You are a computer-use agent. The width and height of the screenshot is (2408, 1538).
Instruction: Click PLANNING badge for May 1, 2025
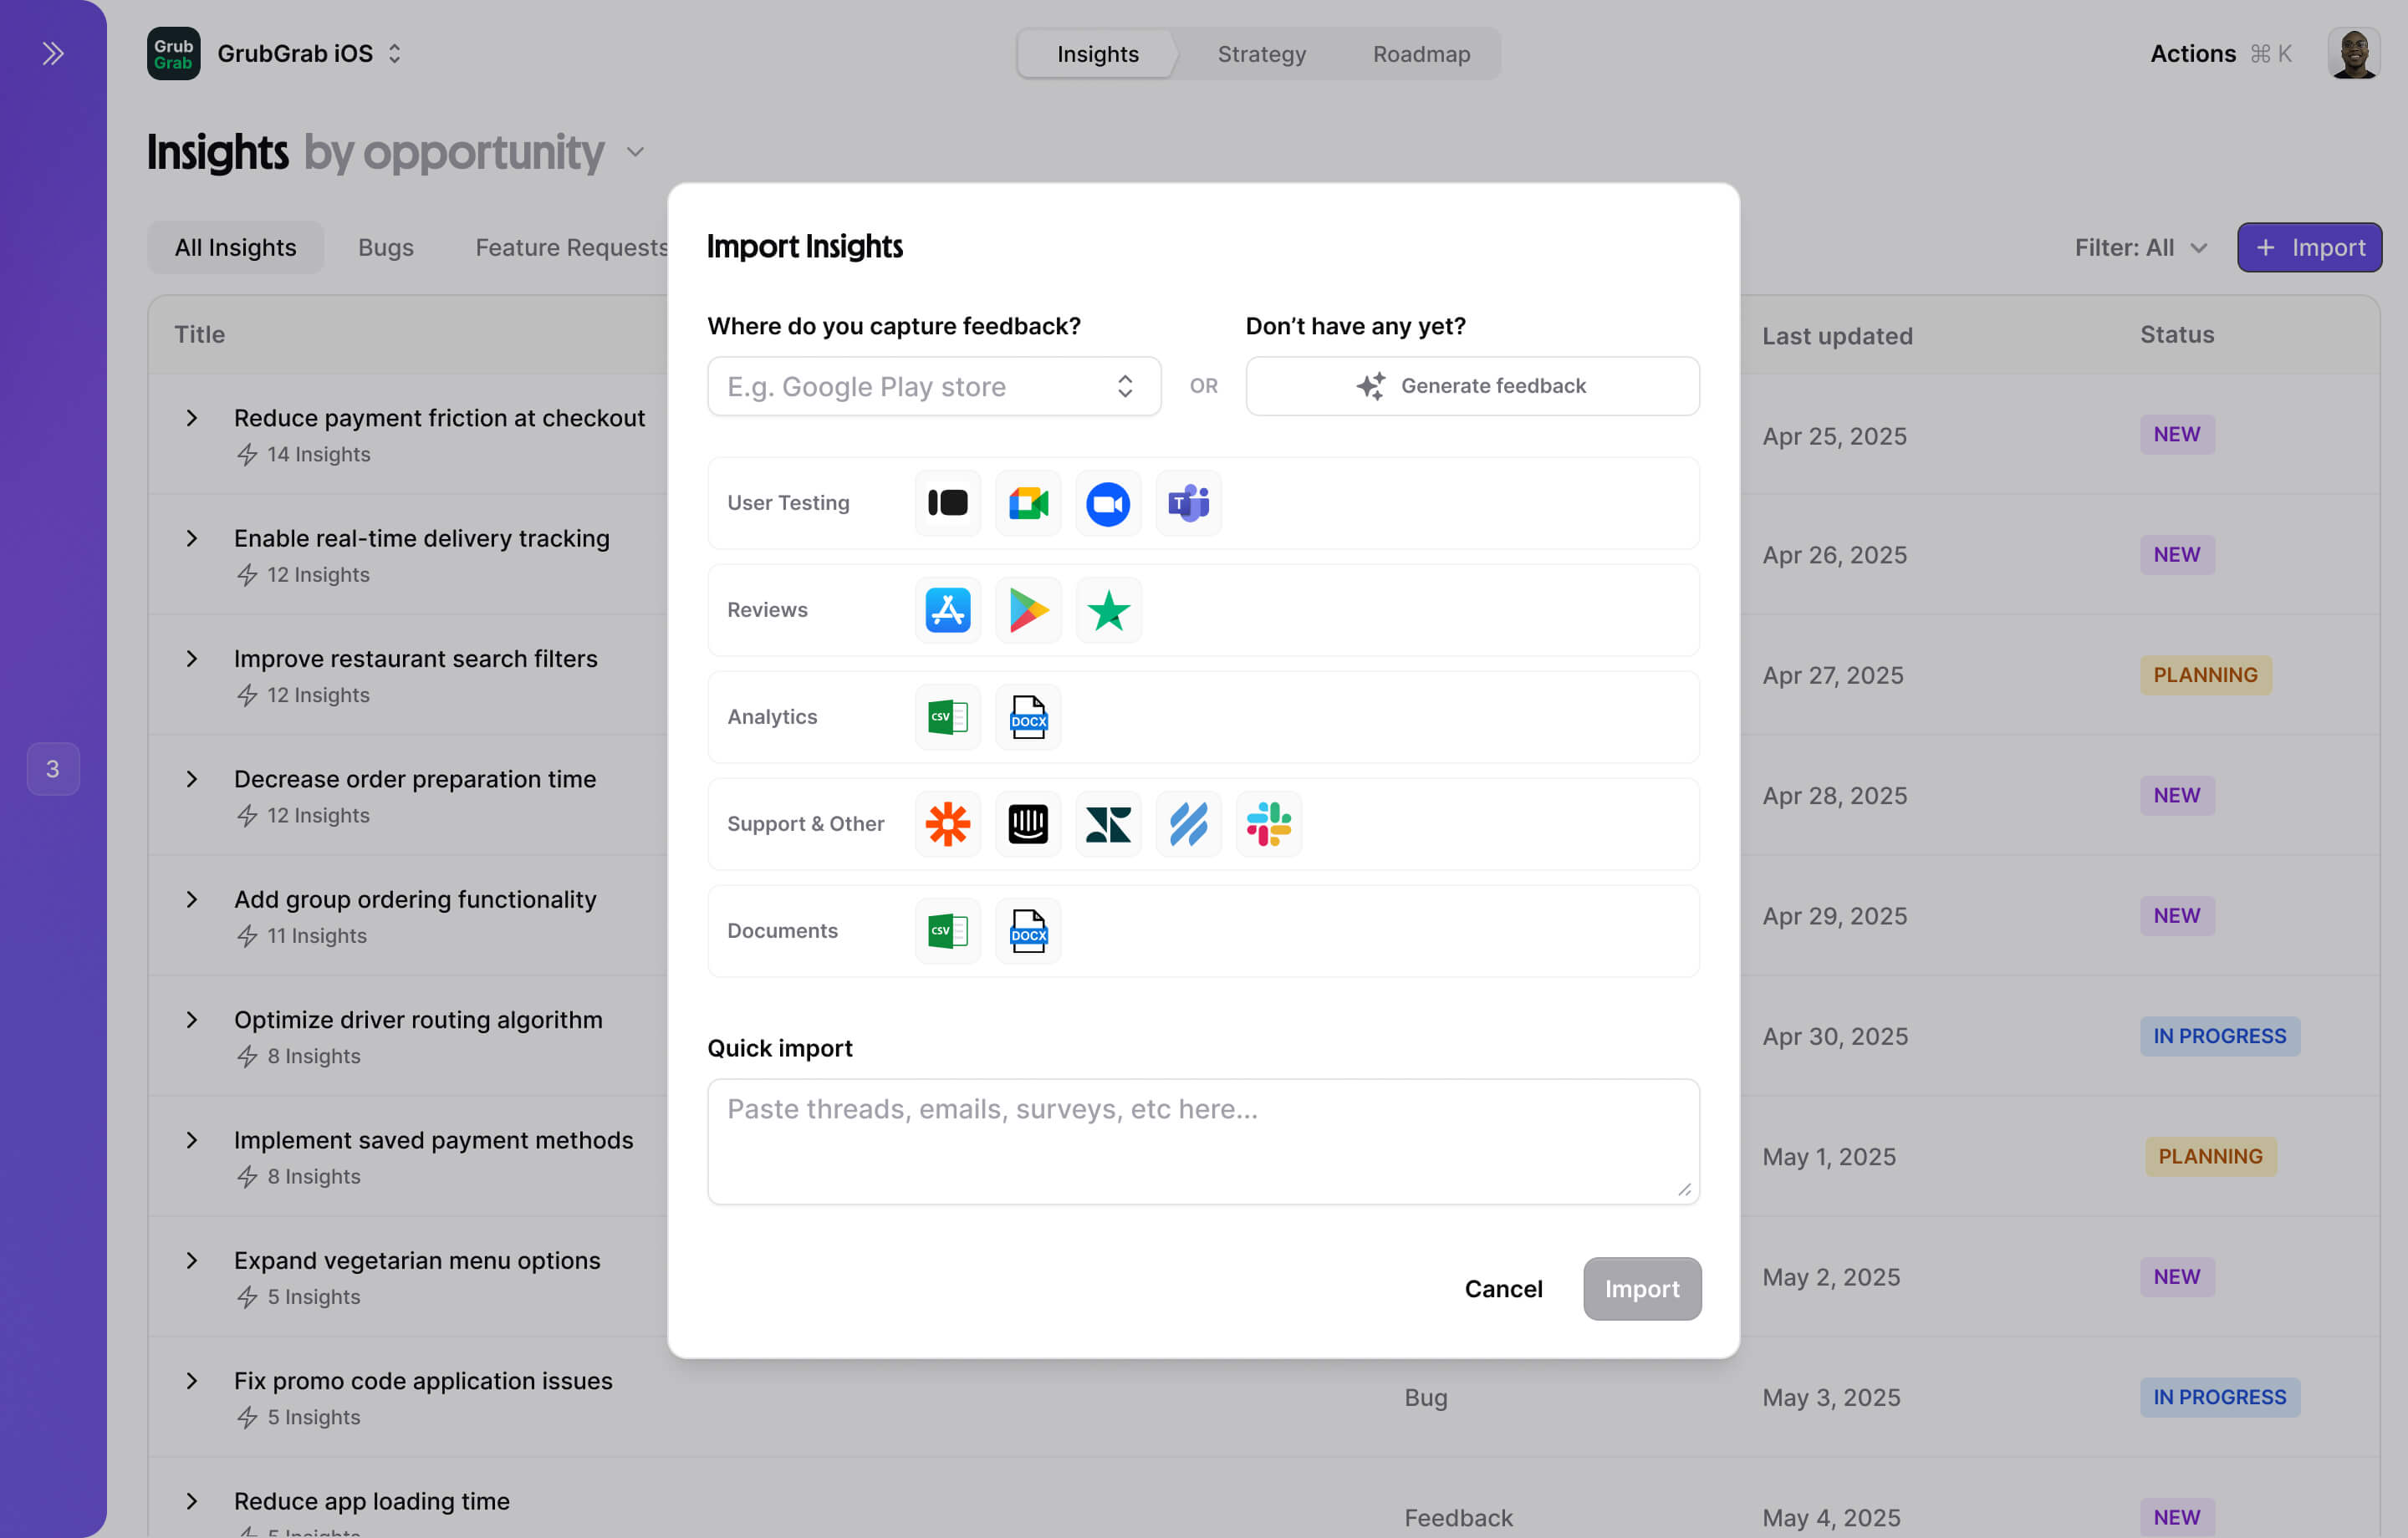pos(2210,1157)
